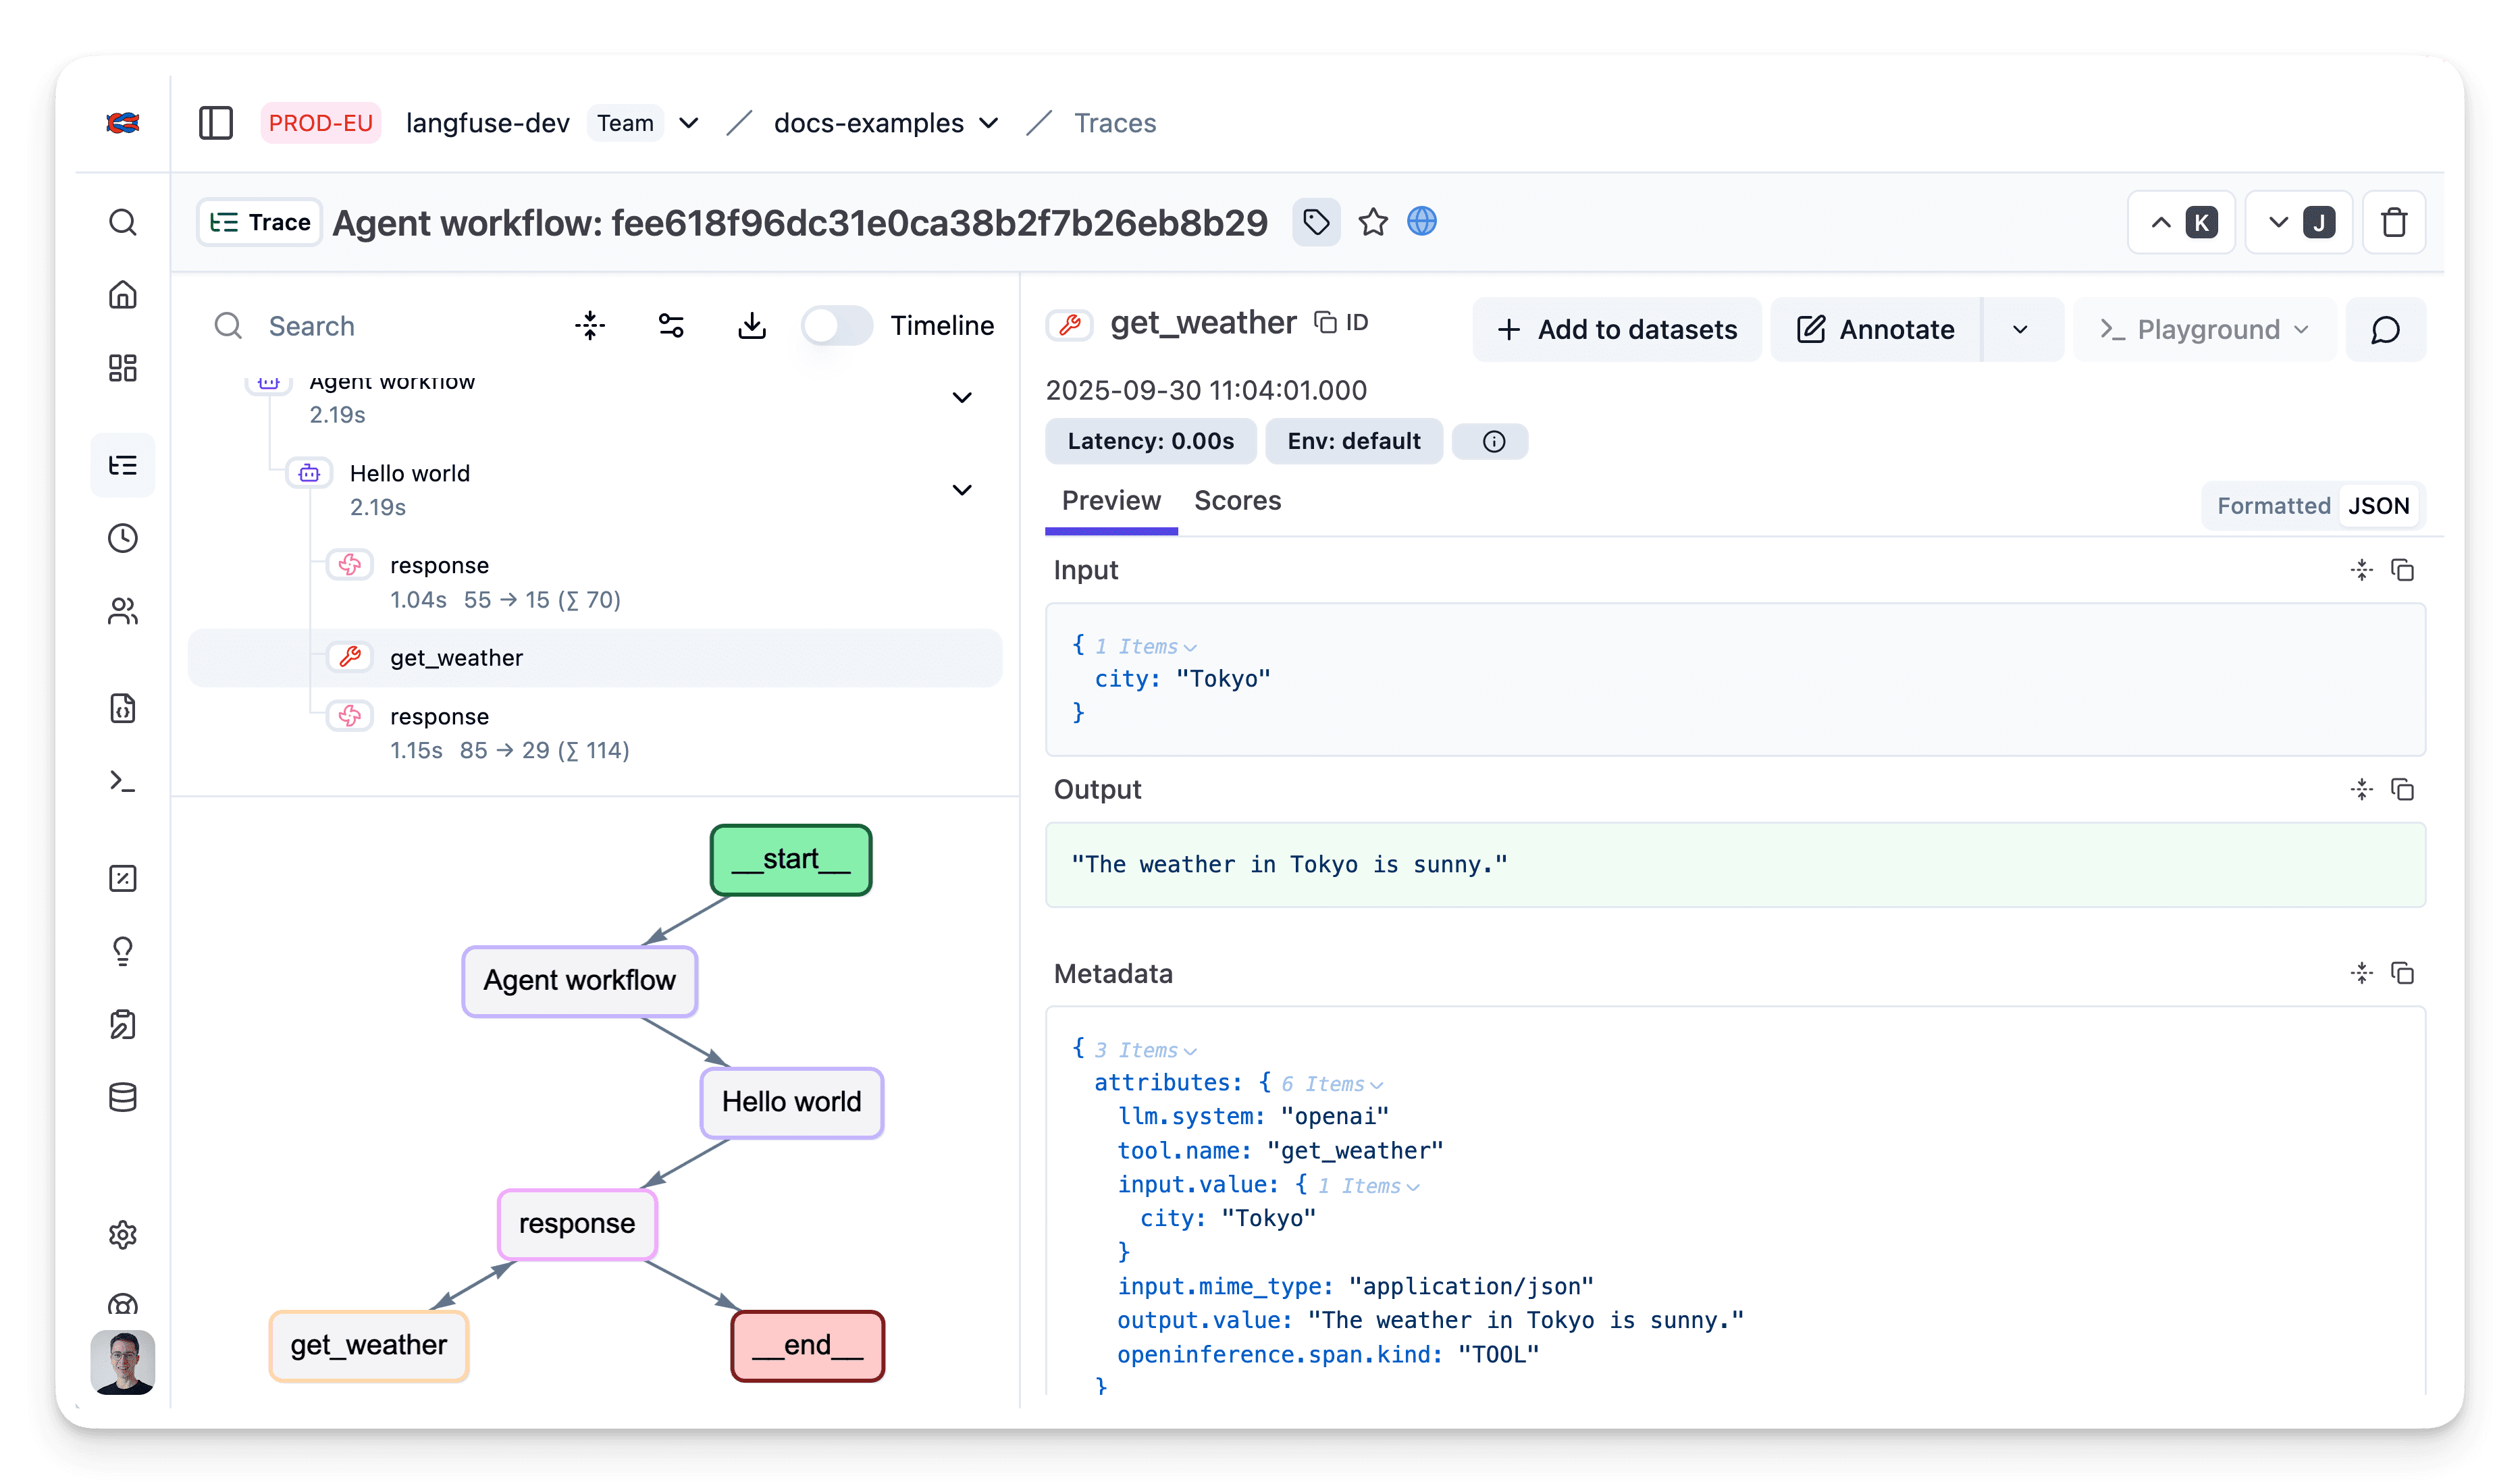Select Formatted view option

tap(2273, 506)
